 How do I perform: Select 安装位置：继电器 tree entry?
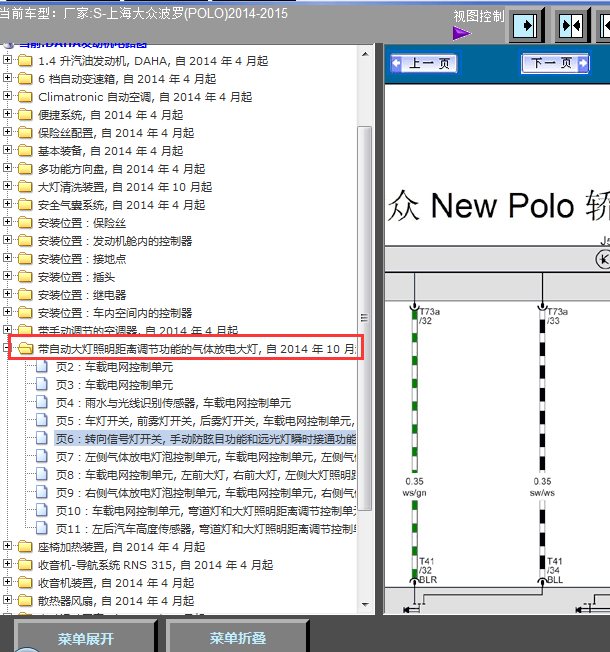coord(82,295)
